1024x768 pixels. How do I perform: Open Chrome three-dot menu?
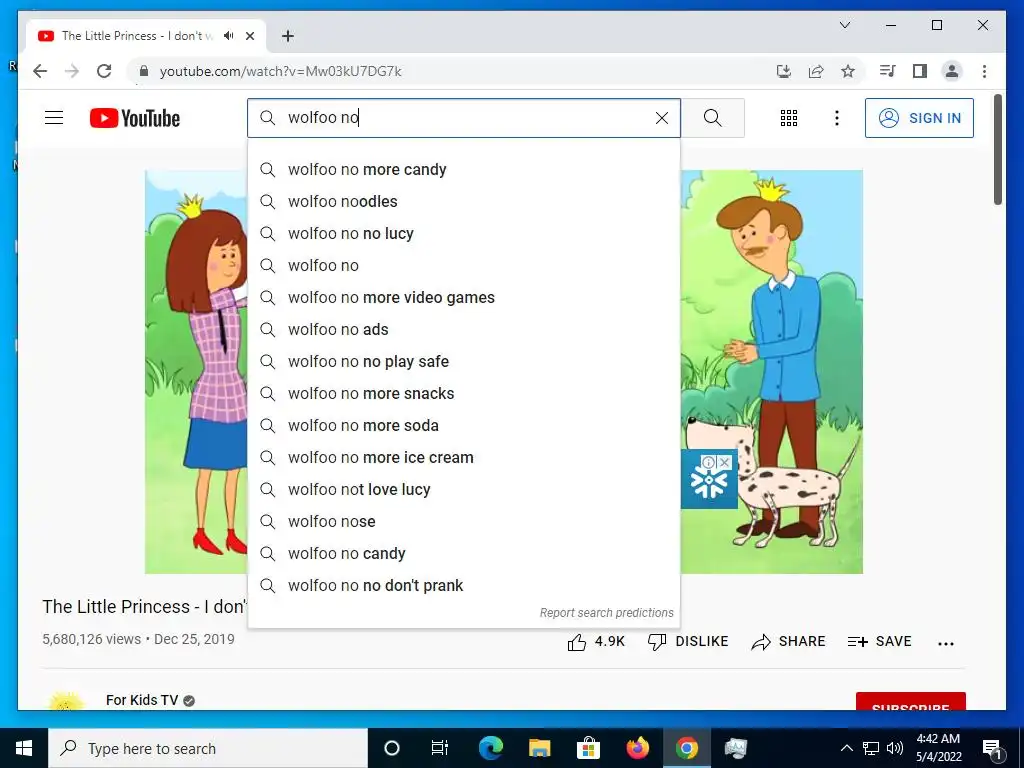[984, 71]
